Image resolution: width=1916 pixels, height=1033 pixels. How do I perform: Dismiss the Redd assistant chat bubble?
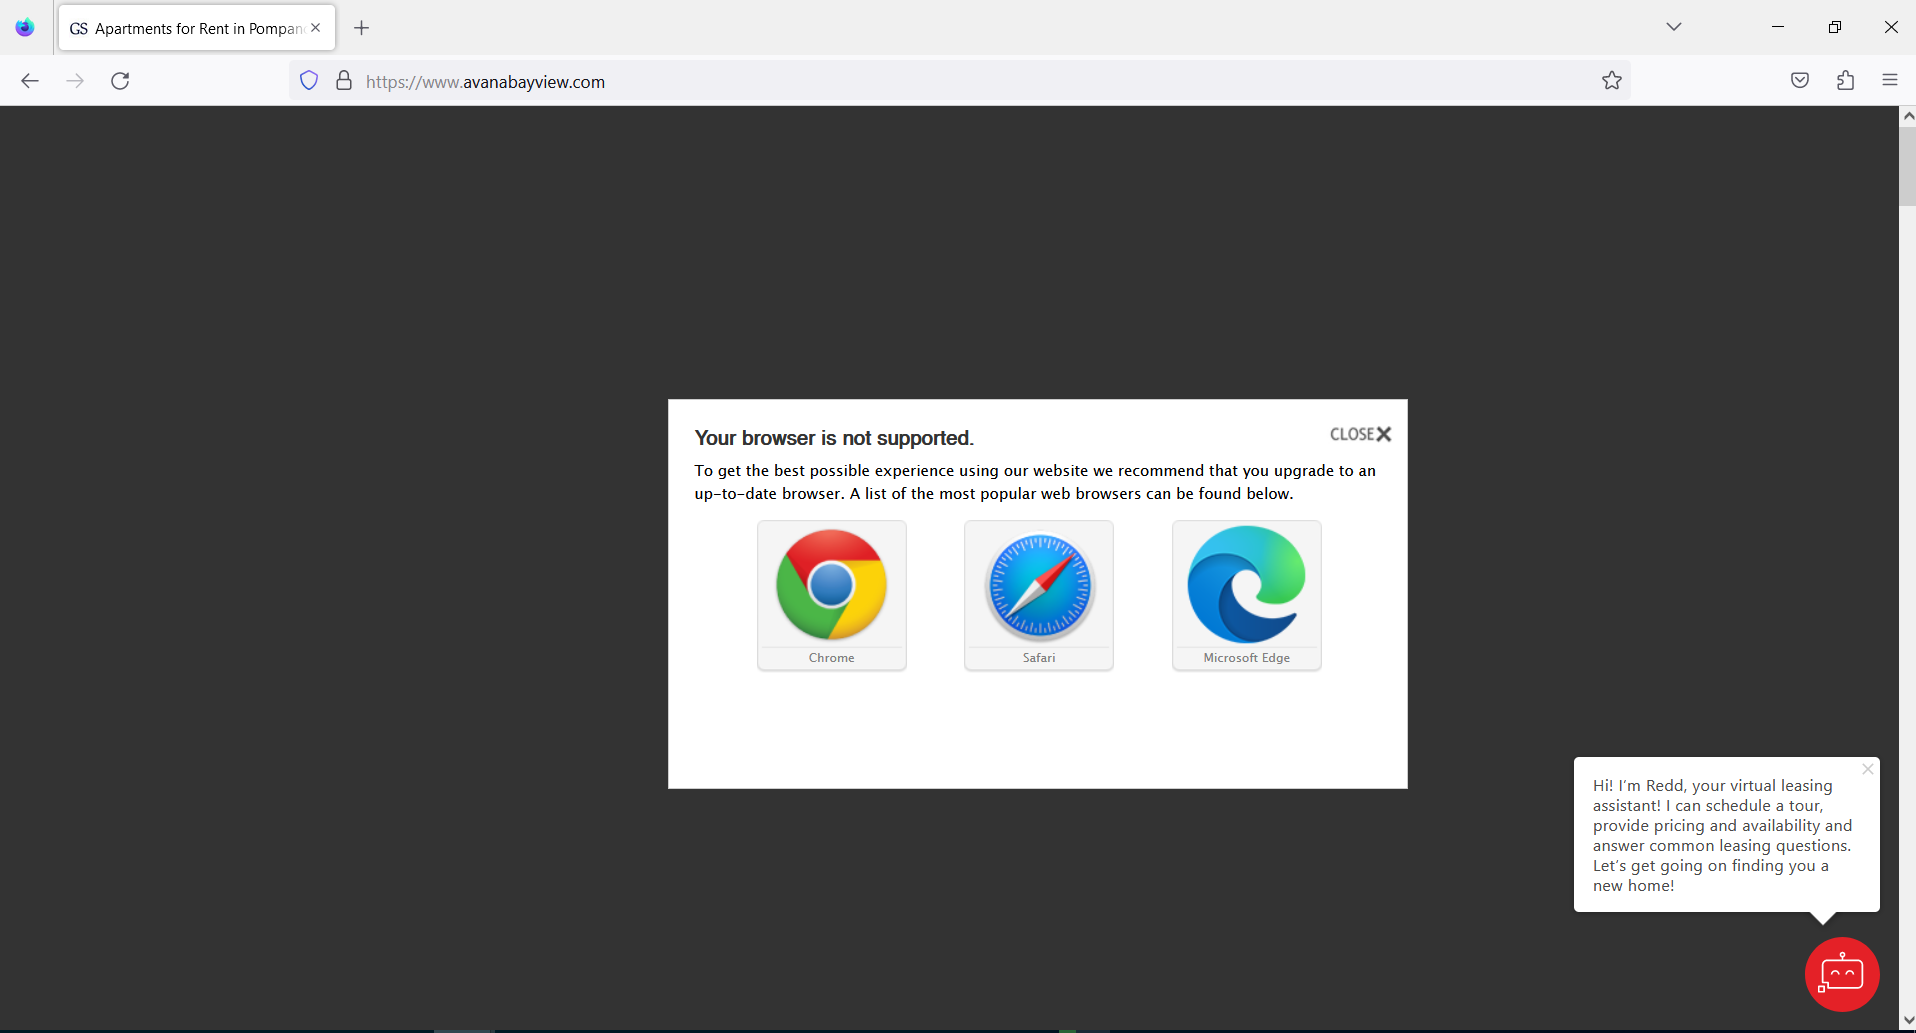tap(1867, 769)
